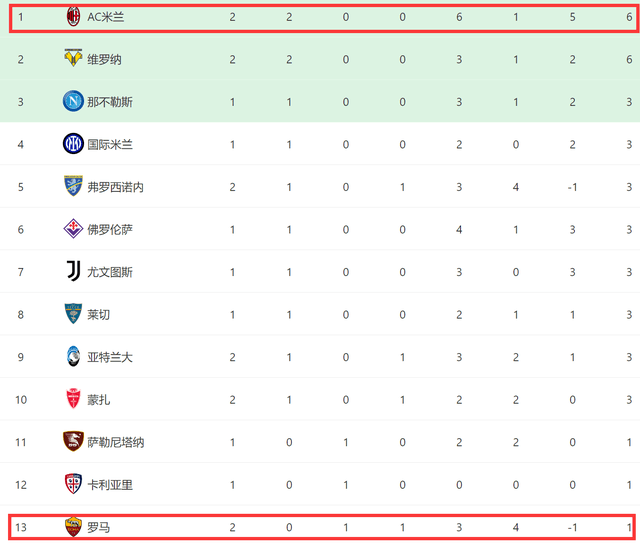Click the 罗马 wolf crest
Viewport: 640px width, 545px height.
[x=73, y=527]
